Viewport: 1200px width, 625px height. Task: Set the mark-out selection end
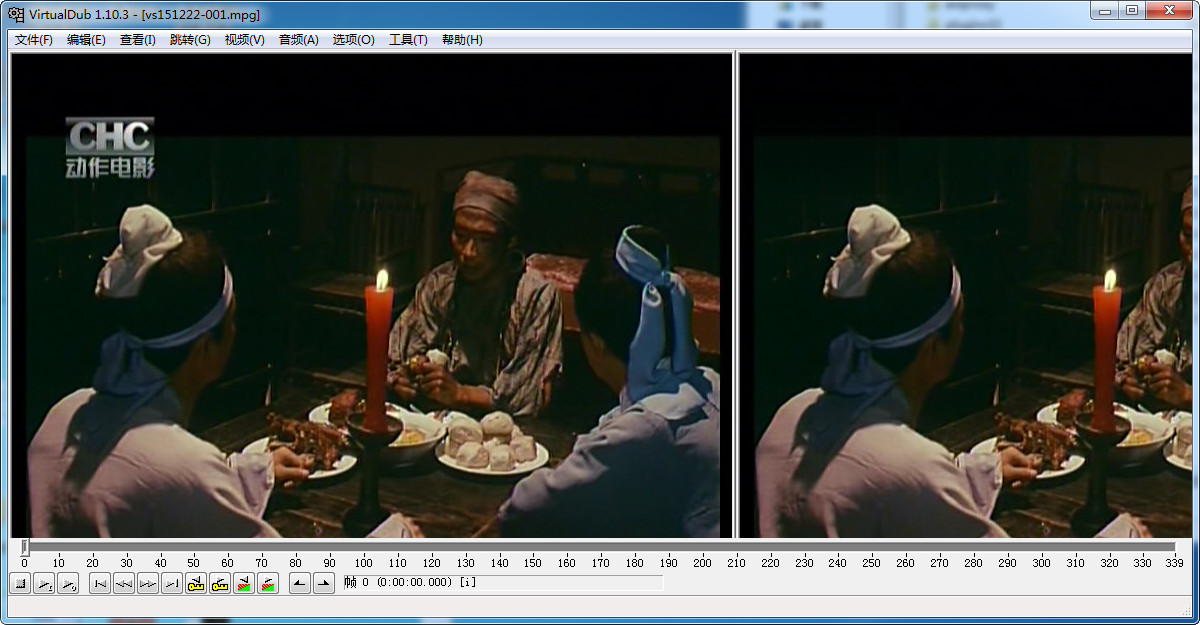click(324, 583)
